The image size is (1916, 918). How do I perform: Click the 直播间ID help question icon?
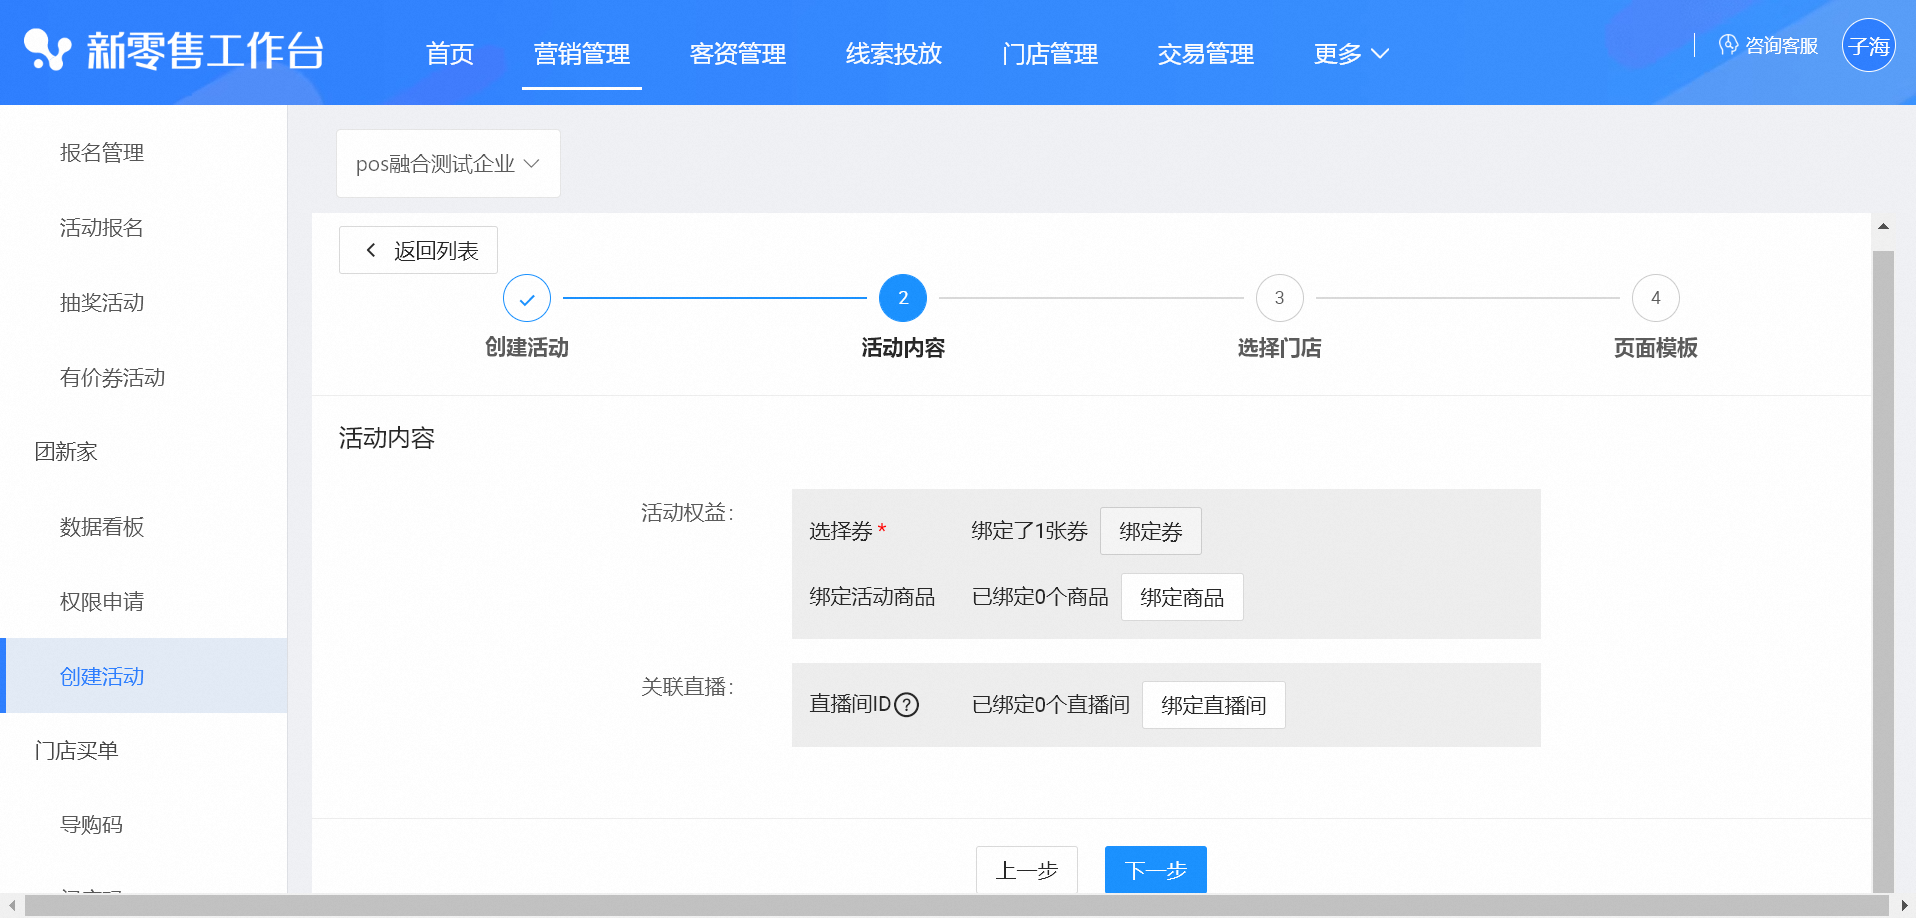tap(906, 705)
